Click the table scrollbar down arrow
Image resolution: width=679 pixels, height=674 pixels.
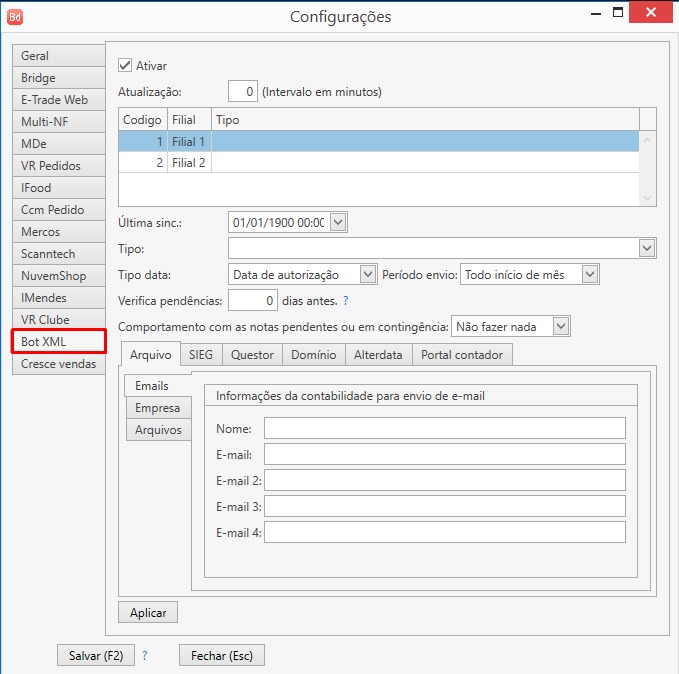point(648,198)
